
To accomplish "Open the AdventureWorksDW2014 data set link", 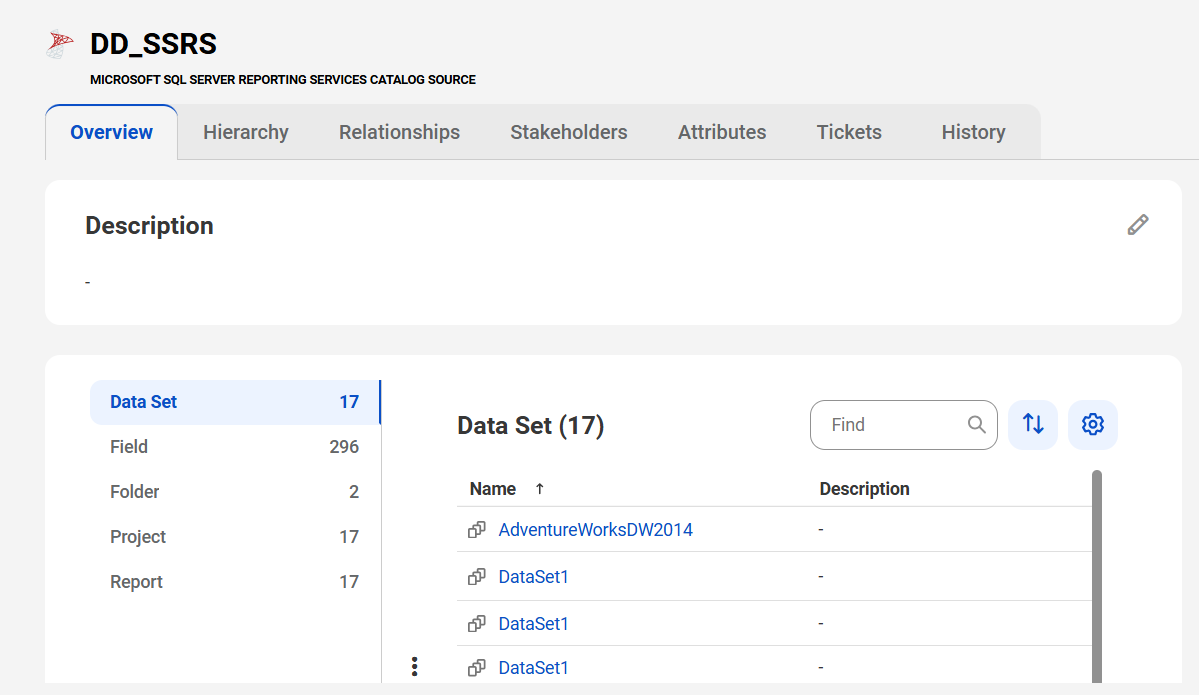I will point(596,530).
